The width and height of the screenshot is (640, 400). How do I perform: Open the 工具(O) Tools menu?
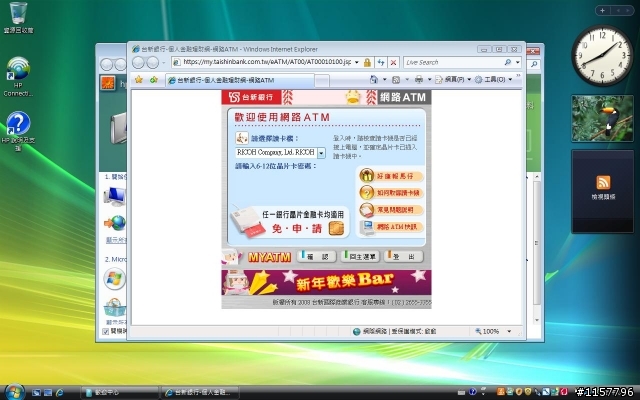pos(493,80)
